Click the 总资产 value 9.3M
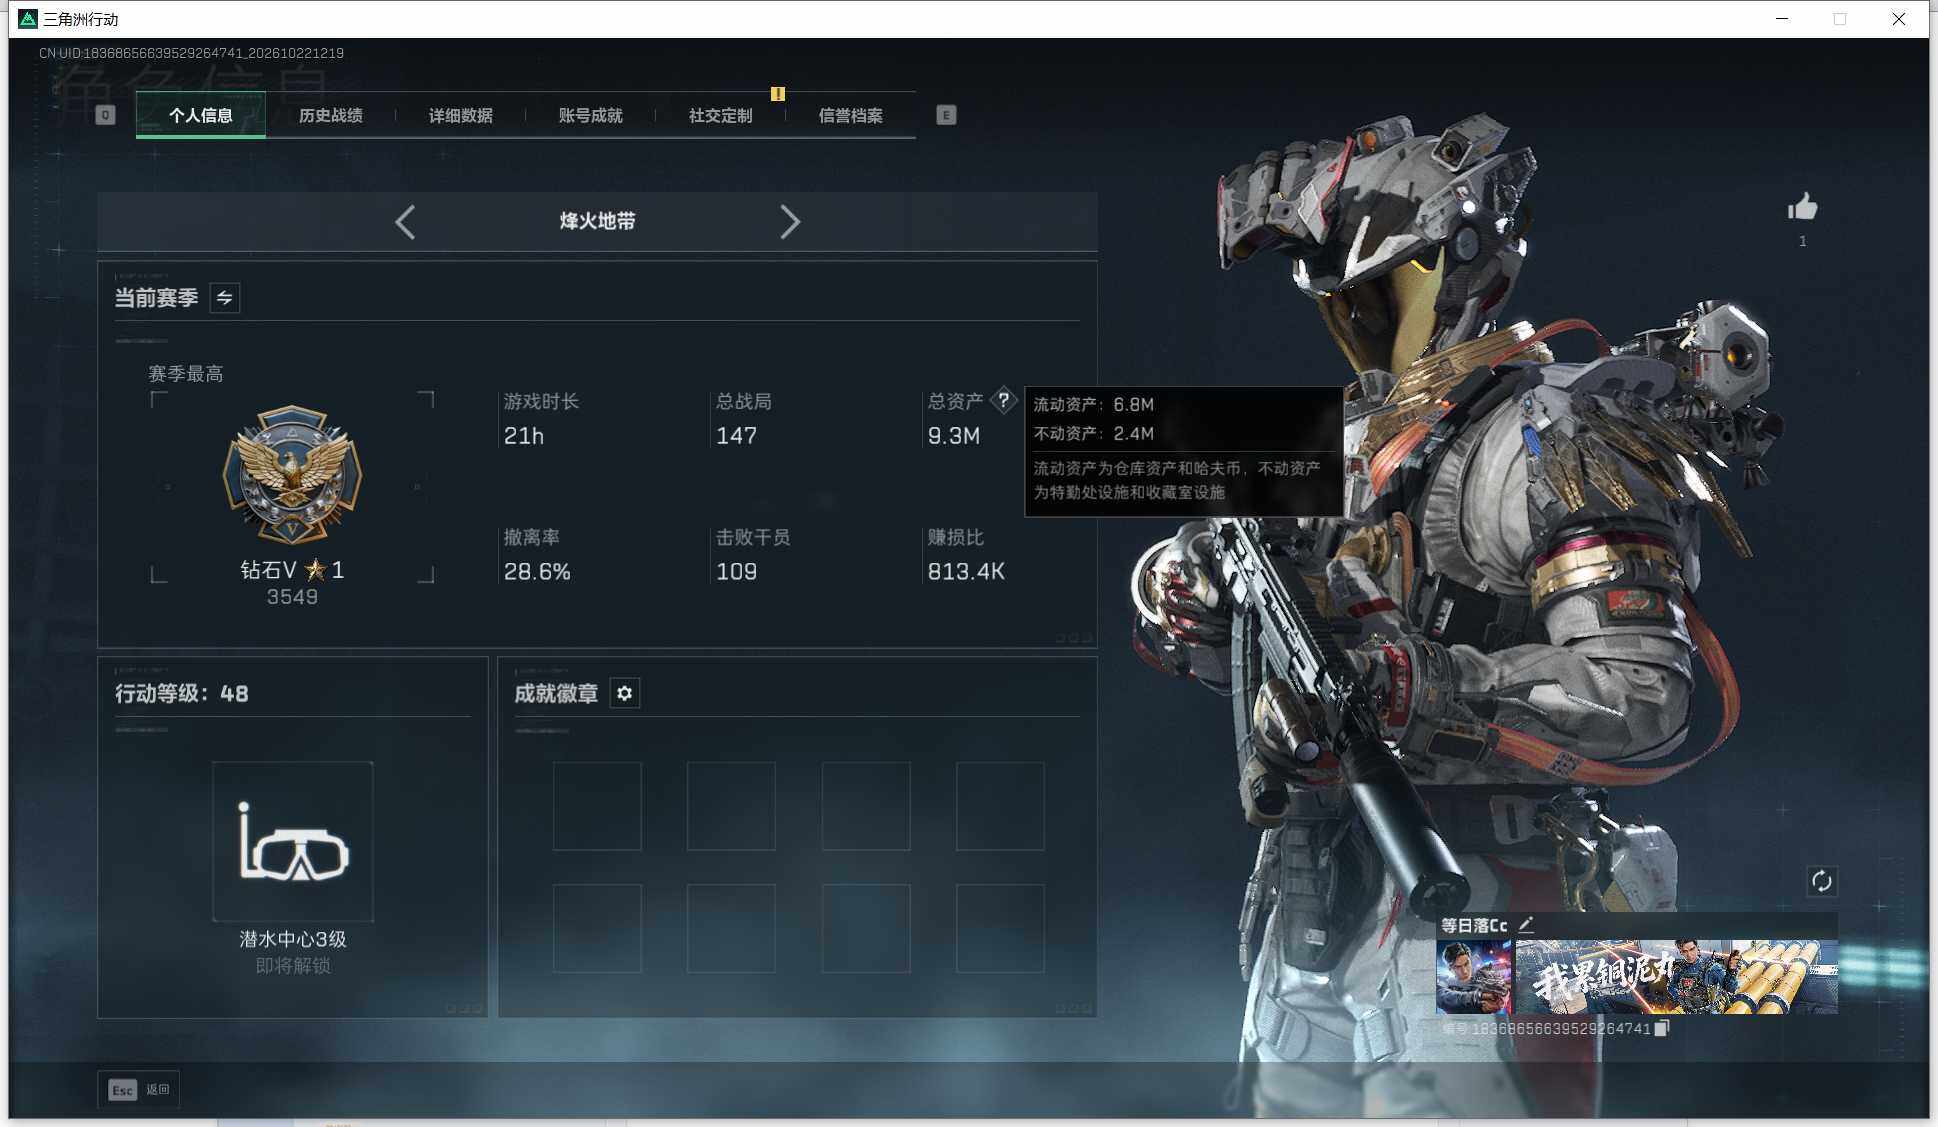 pyautogui.click(x=954, y=436)
